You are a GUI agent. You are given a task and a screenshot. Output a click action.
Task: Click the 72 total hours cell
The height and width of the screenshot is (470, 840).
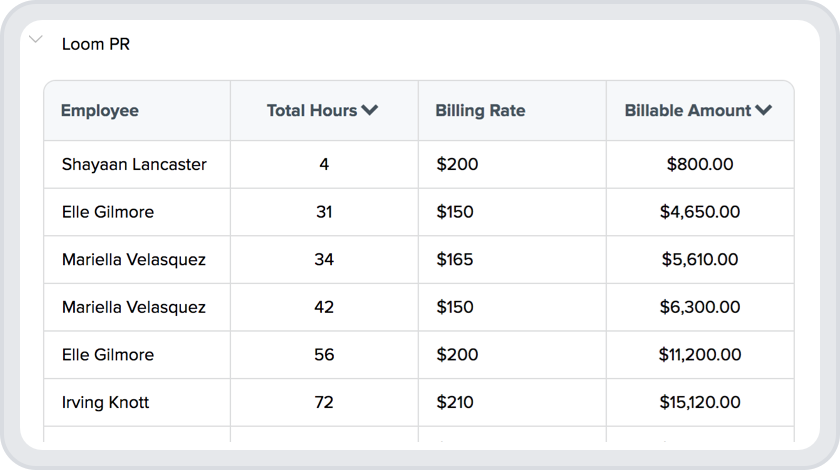pyautogui.click(x=324, y=403)
